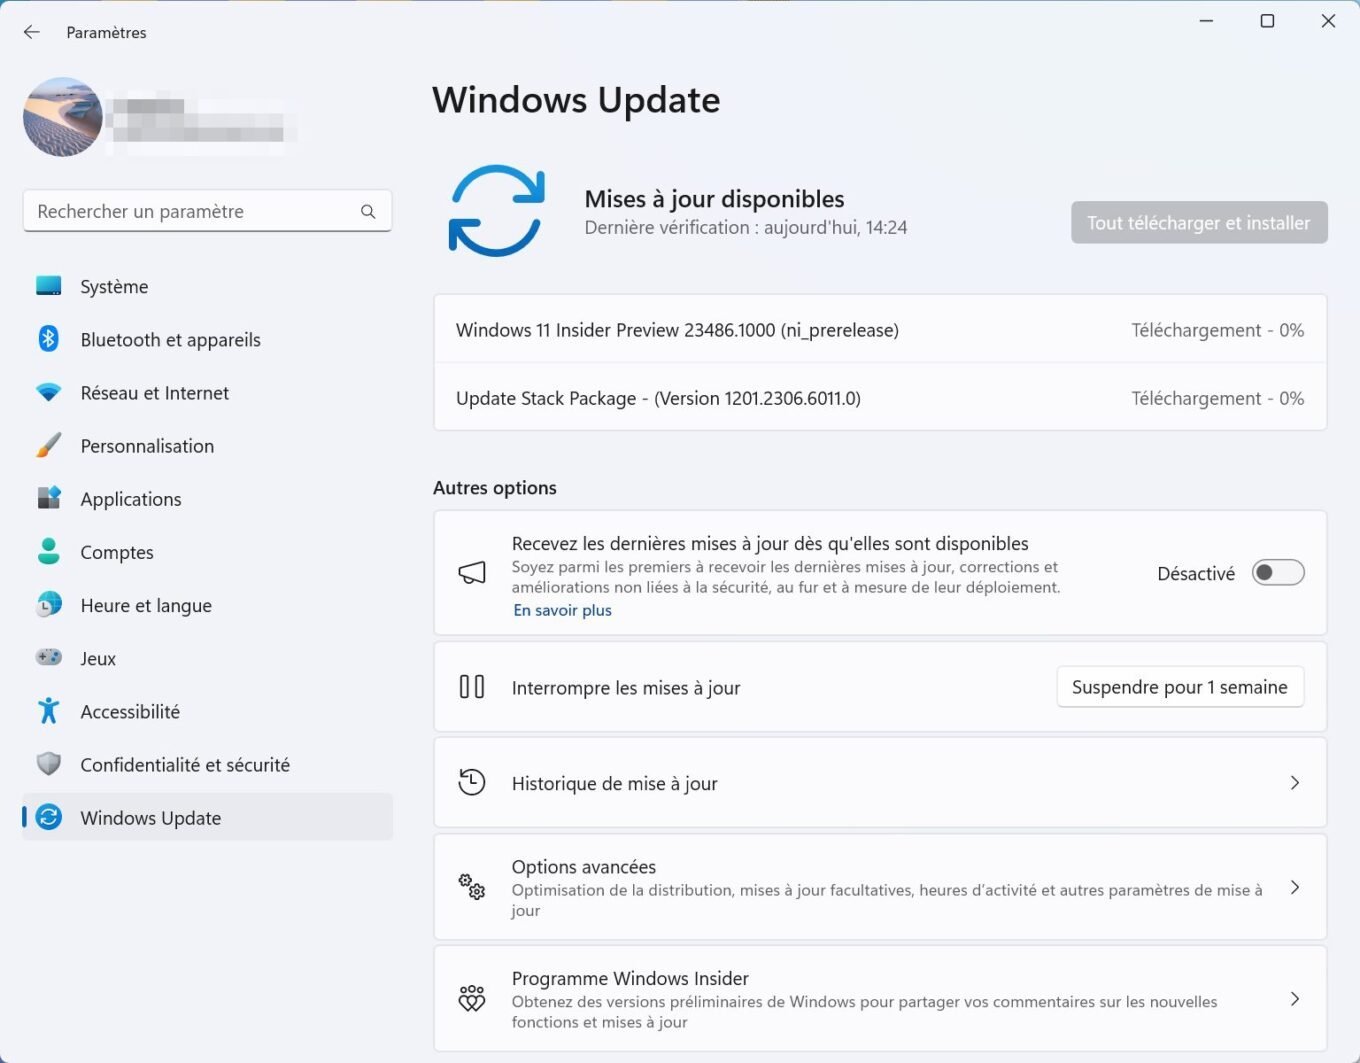The width and height of the screenshot is (1360, 1063).
Task: Click the paintbrush icon for Personnalisation
Action: pyautogui.click(x=48, y=445)
